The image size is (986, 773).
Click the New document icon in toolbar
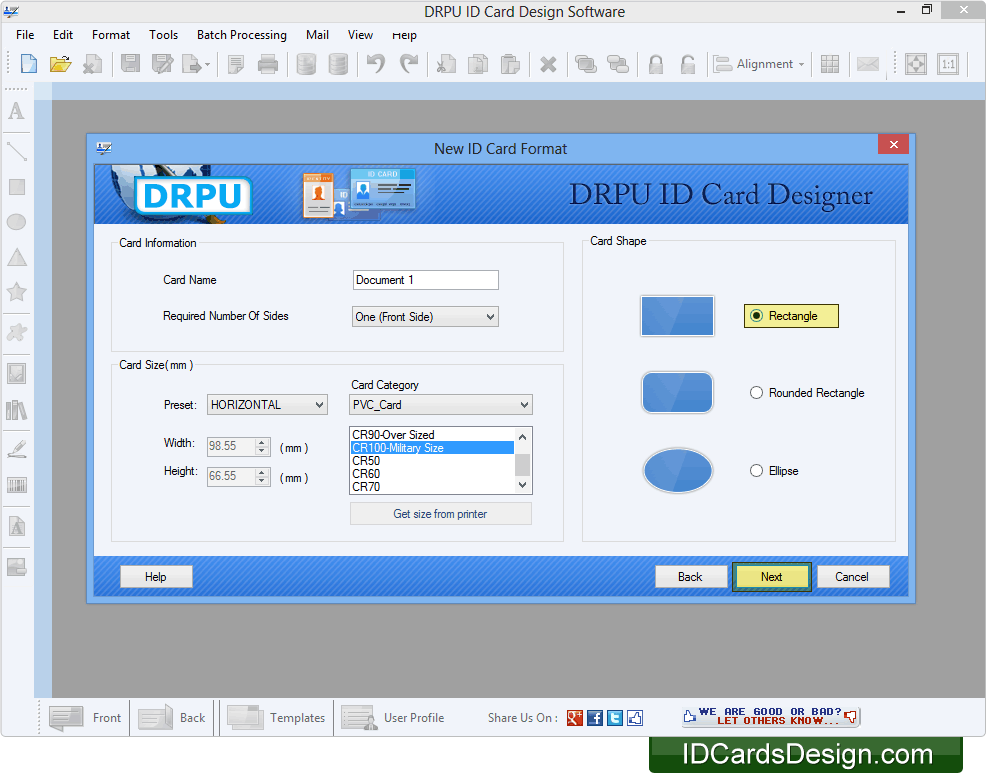29,64
